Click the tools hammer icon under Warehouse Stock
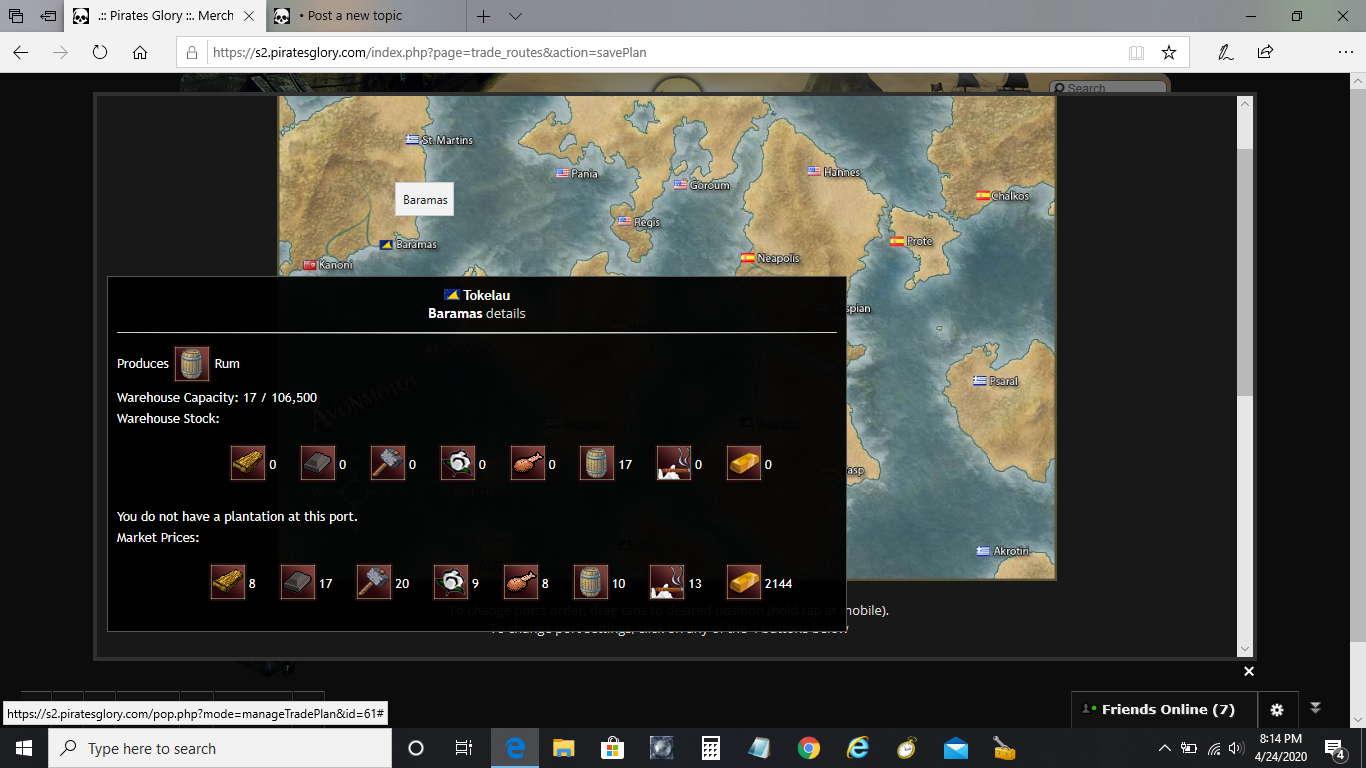This screenshot has height=768, width=1366. click(x=388, y=464)
